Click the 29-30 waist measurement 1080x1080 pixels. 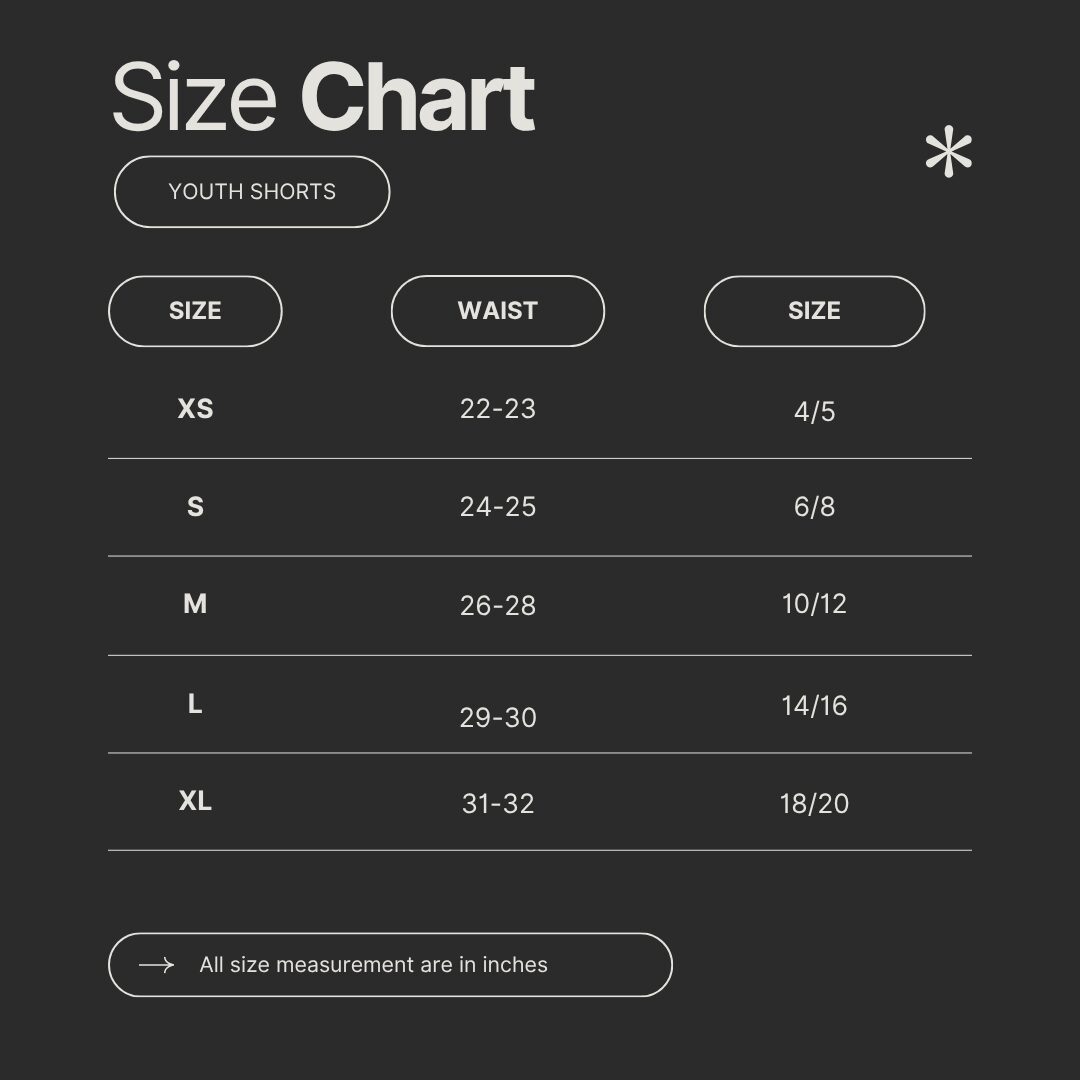498,718
